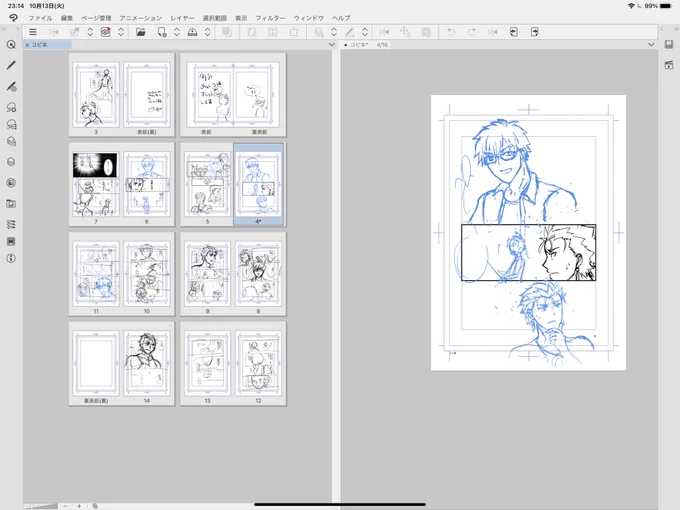Click the save floppy icon on right sidebar
Image resolution: width=680 pixels, height=510 pixels.
tap(669, 44)
